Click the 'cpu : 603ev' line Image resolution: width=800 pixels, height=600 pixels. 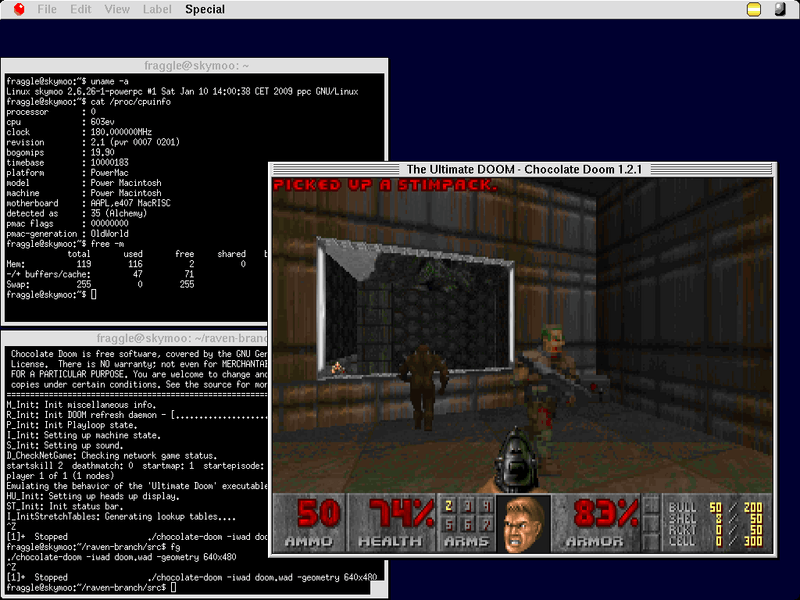tap(60, 122)
